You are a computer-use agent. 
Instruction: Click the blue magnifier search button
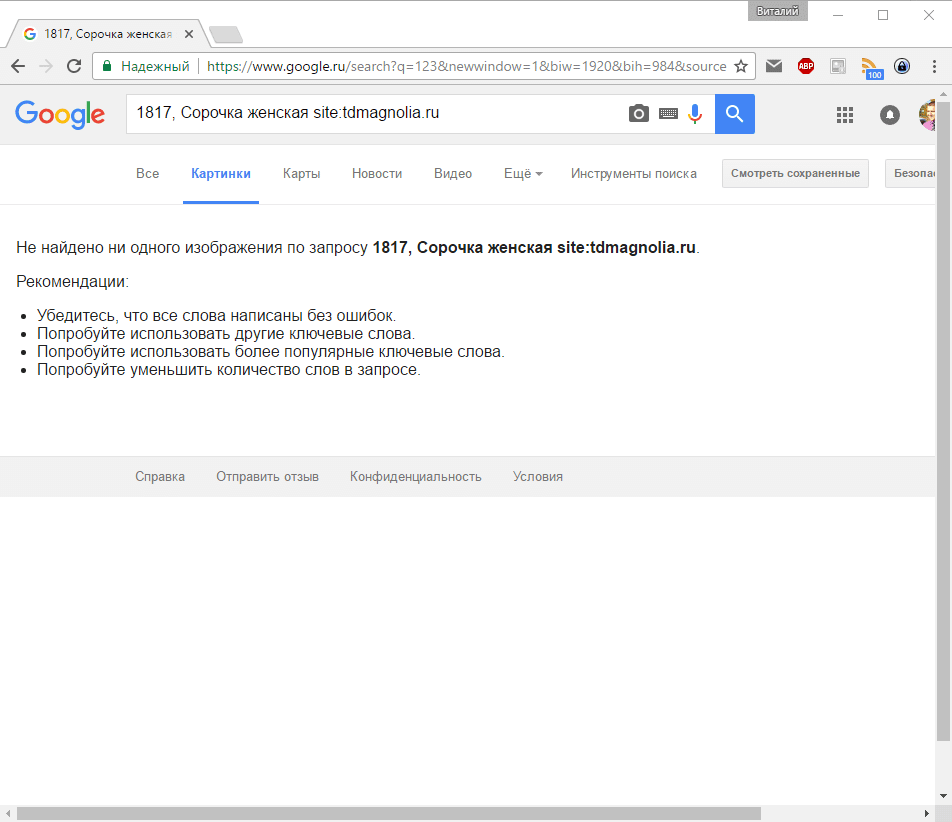735,114
